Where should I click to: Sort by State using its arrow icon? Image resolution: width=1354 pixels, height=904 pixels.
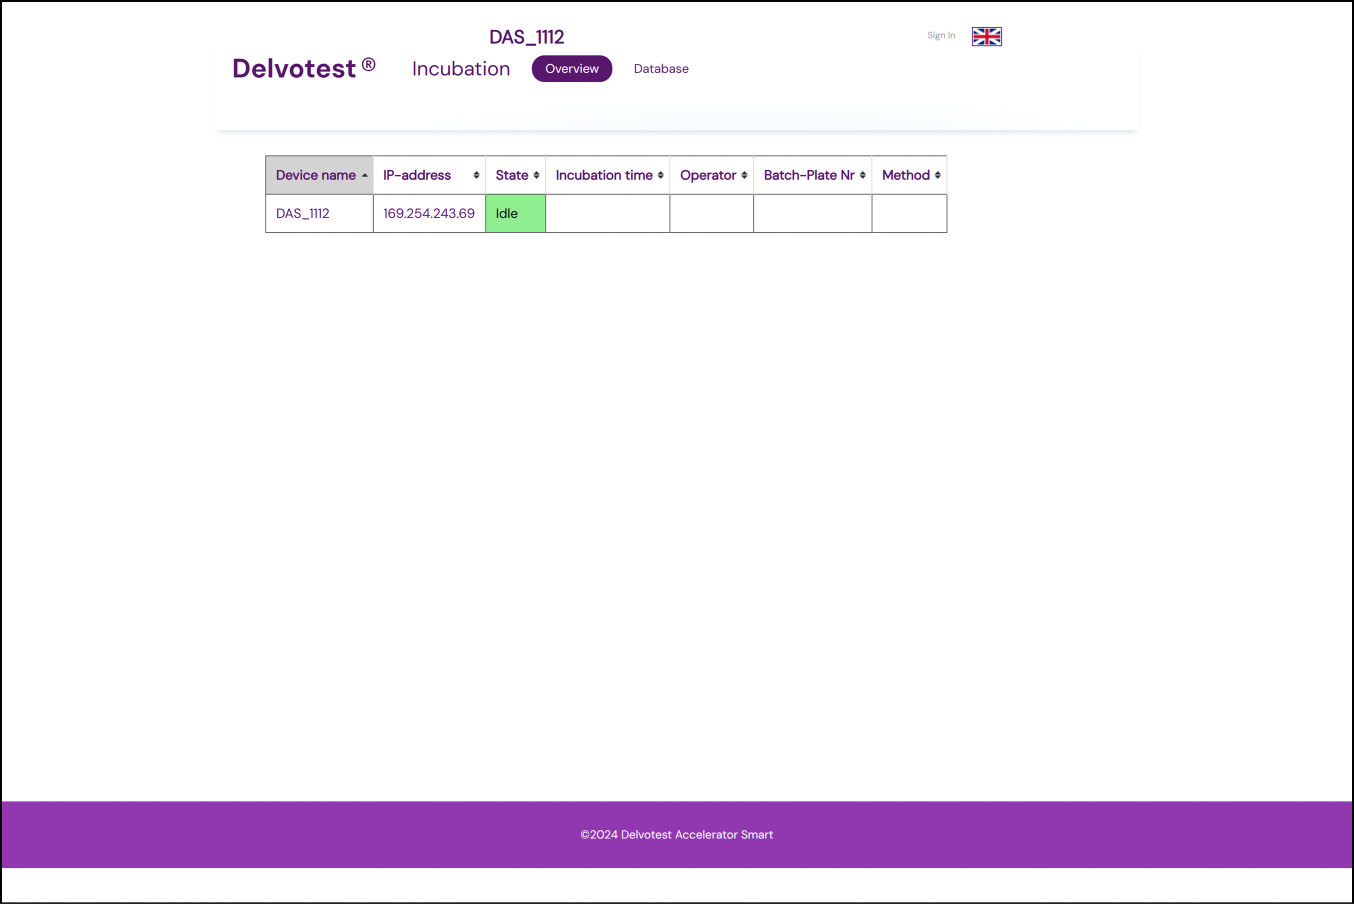pyautogui.click(x=536, y=176)
